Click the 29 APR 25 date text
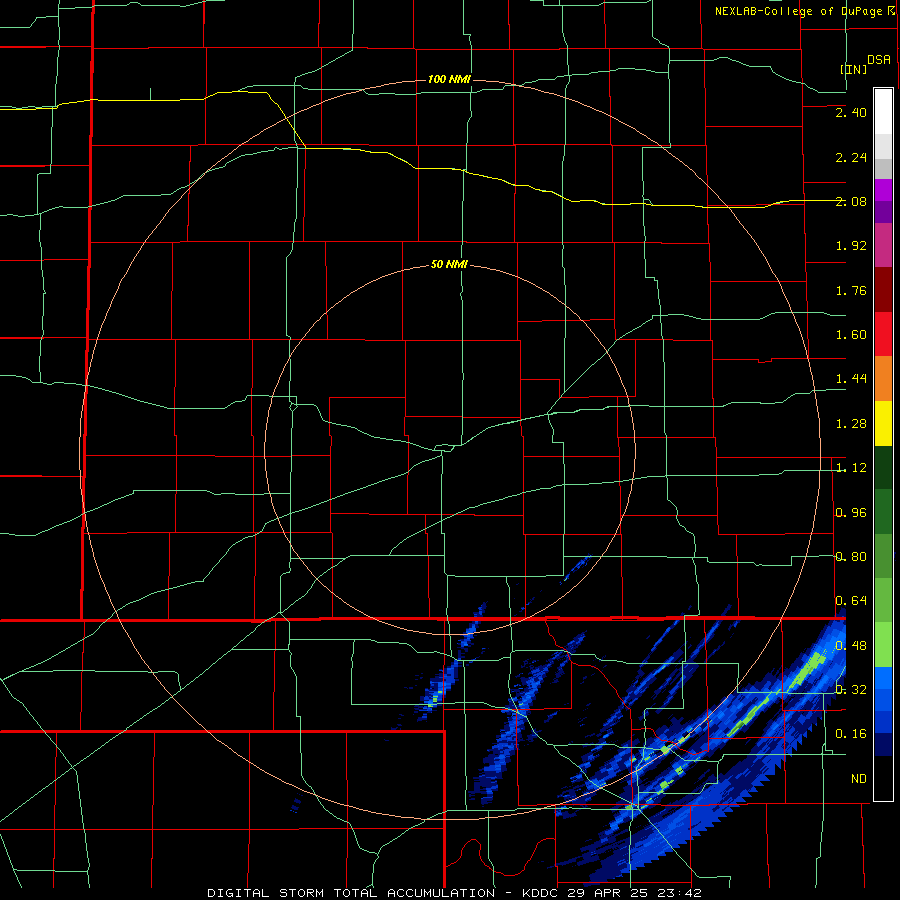The height and width of the screenshot is (900, 900). (x=615, y=893)
